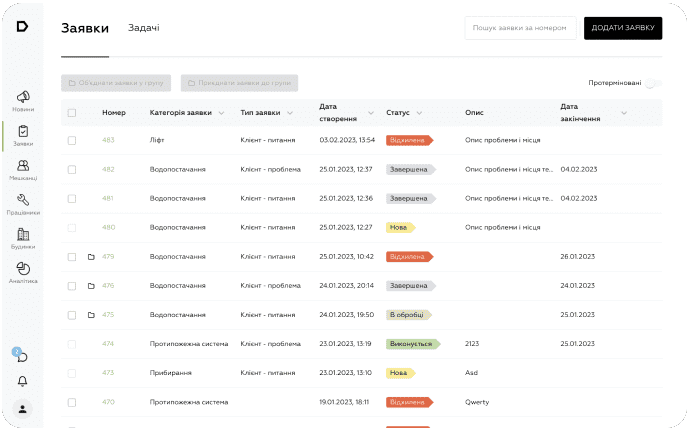The width and height of the screenshot is (691, 430).
Task: Click folder icon on request 479
Action: click(91, 257)
